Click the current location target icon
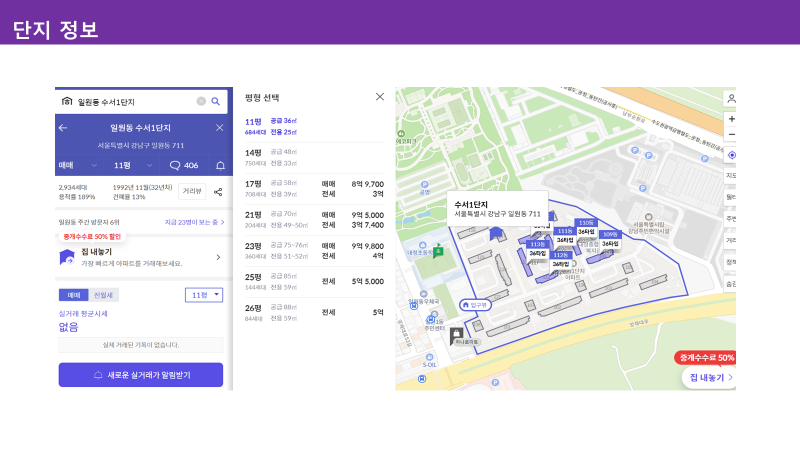 [731, 155]
